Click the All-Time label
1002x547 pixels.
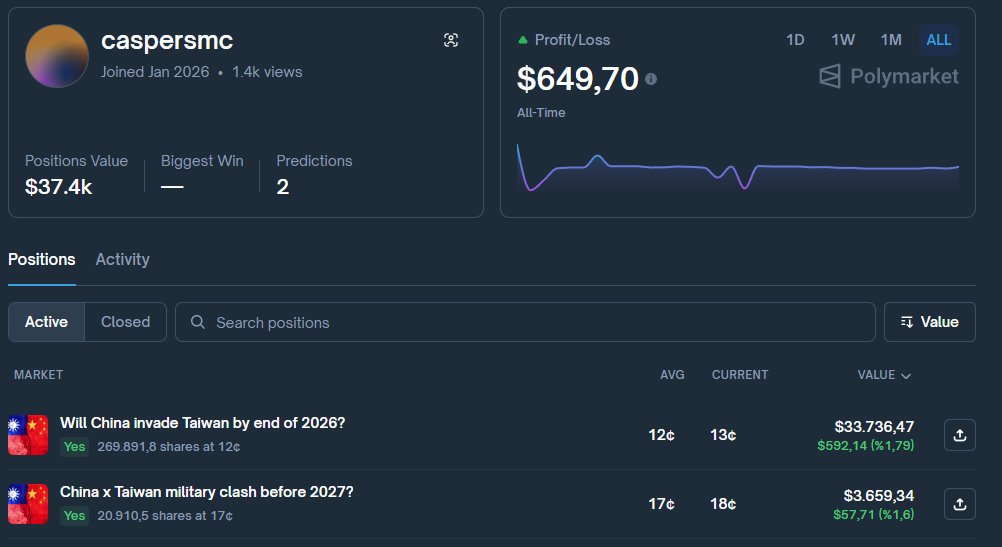pos(541,112)
